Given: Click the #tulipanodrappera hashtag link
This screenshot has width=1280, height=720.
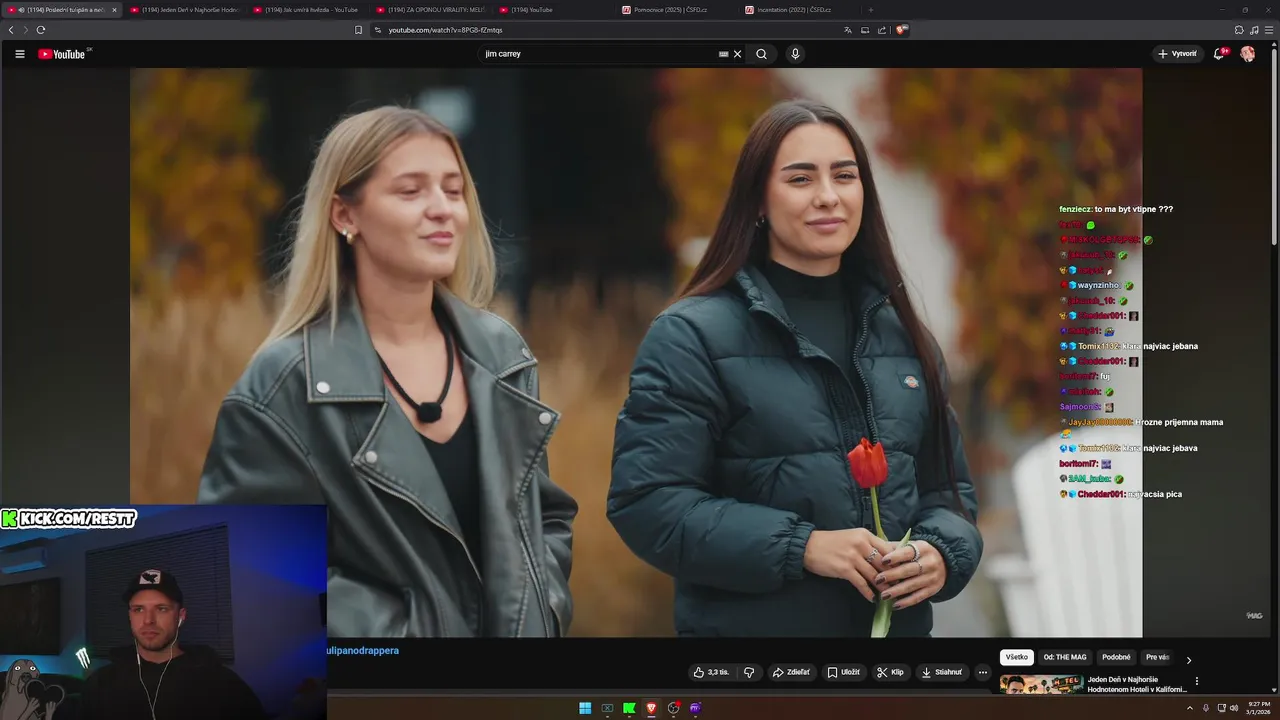Looking at the screenshot, I should (363, 651).
